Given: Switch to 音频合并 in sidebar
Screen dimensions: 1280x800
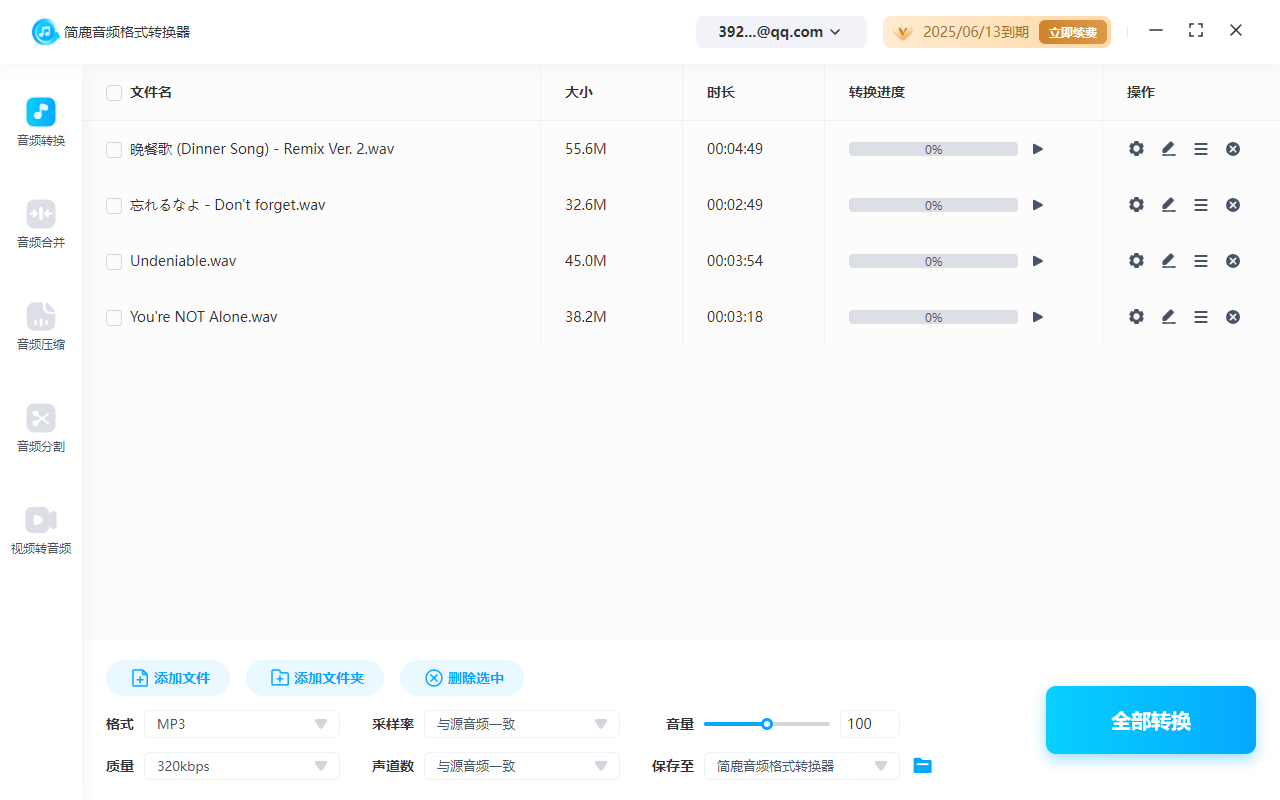Looking at the screenshot, I should tap(41, 224).
